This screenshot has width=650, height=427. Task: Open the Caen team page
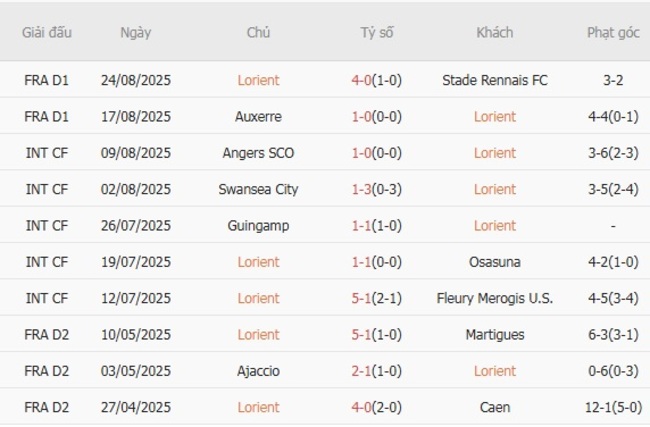pyautogui.click(x=495, y=407)
